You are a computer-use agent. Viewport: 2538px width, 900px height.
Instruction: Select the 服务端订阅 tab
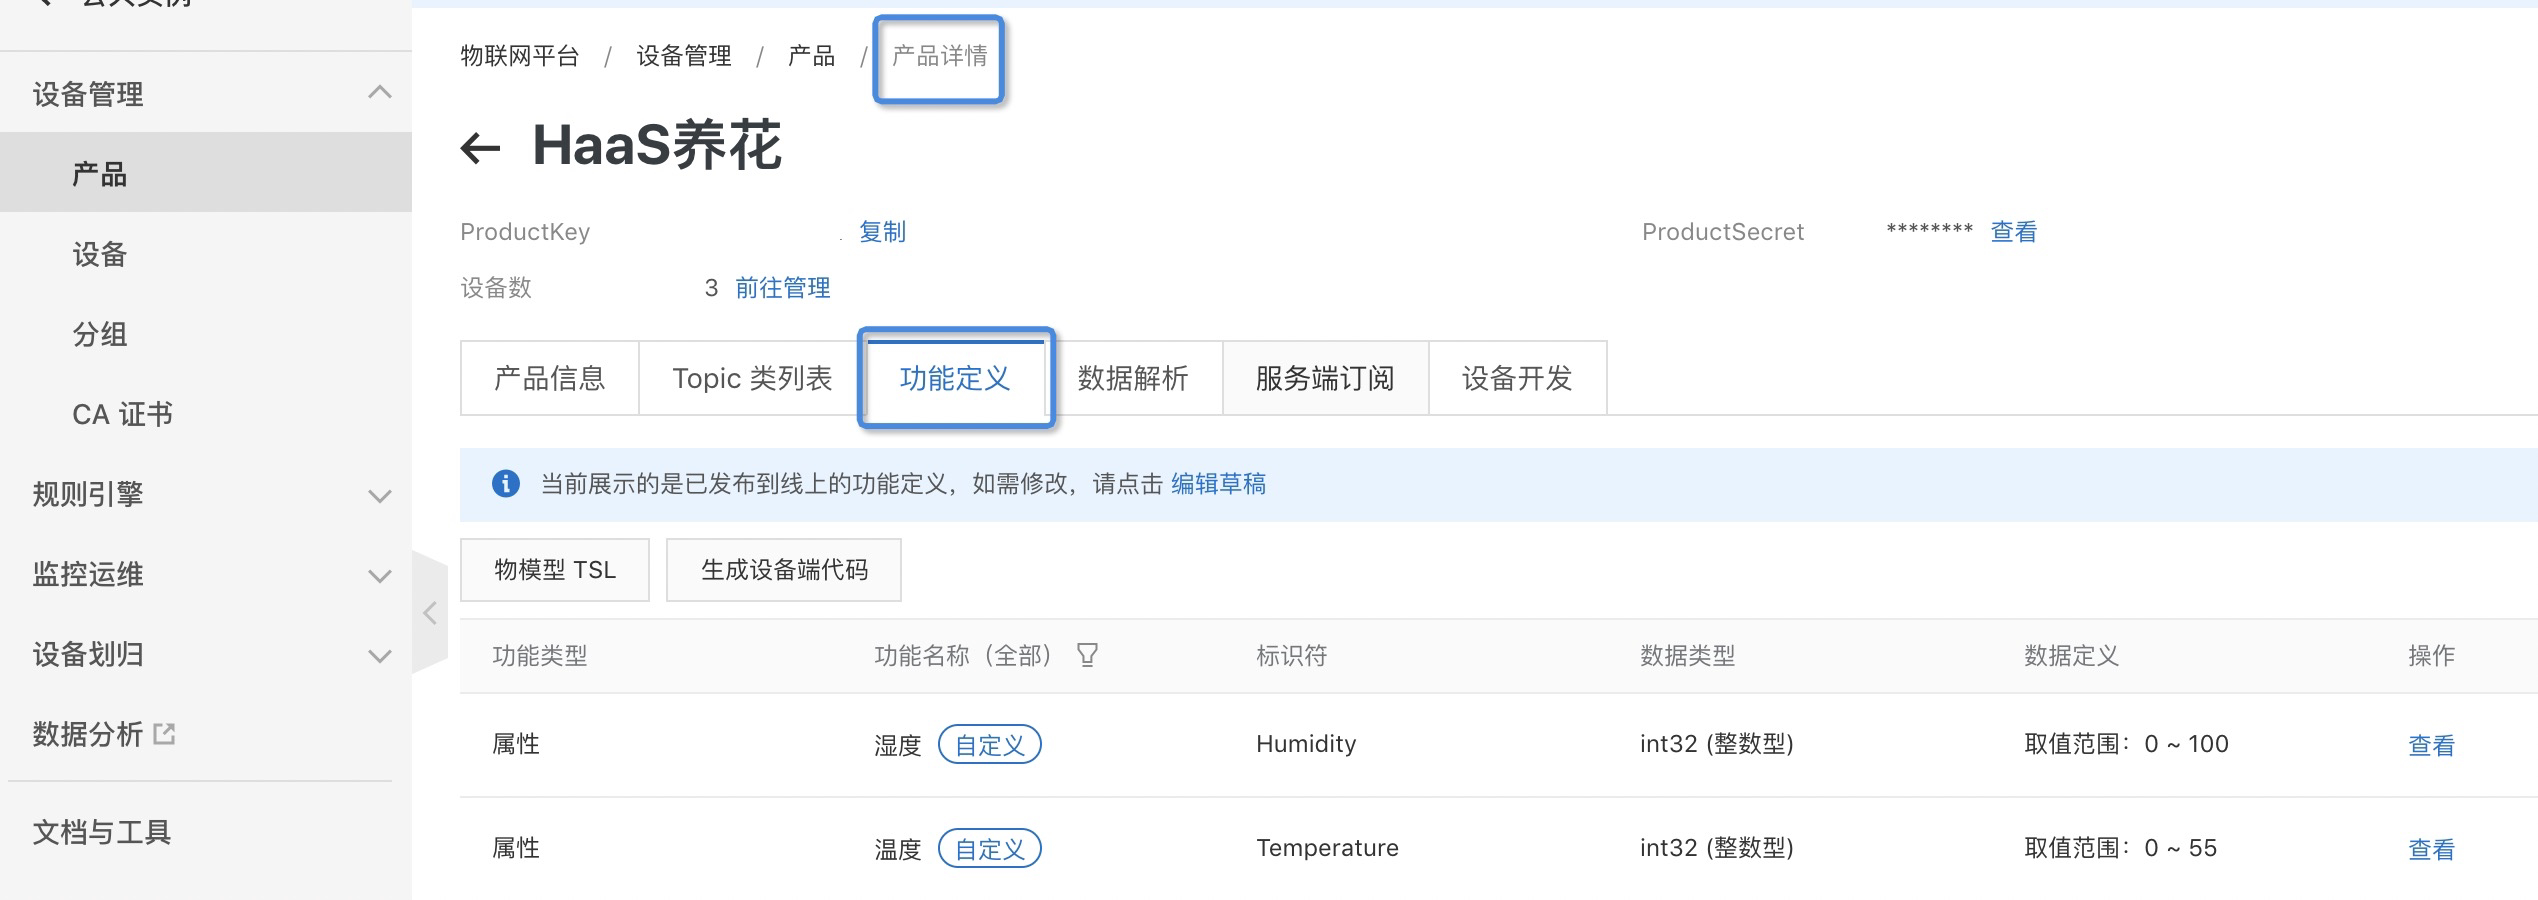click(x=1325, y=378)
